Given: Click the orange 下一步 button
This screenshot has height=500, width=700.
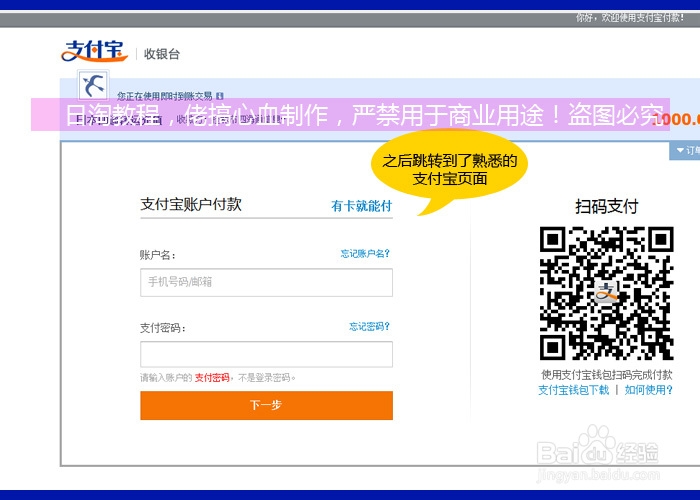Looking at the screenshot, I should coord(267,405).
